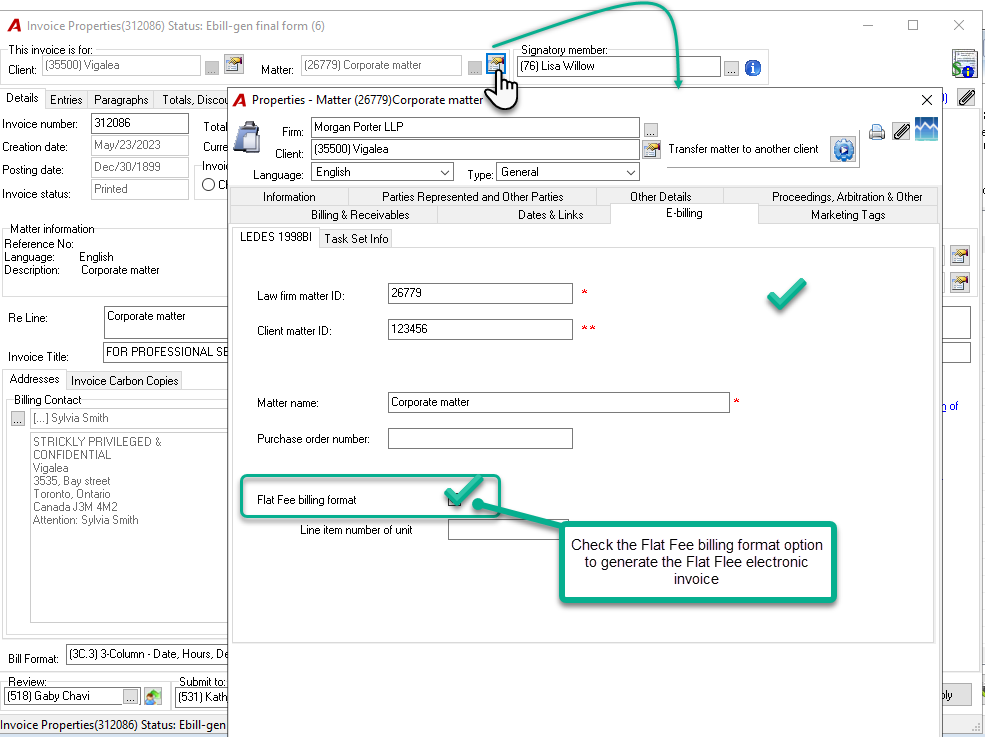The width and height of the screenshot is (985, 737).
Task: Open attachments paperclip in matter Properties dialog
Action: [901, 131]
